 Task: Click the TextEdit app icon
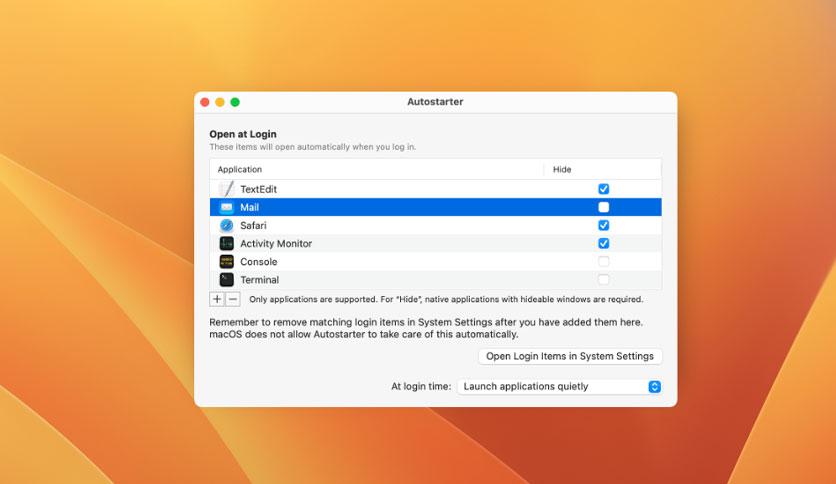click(227, 189)
